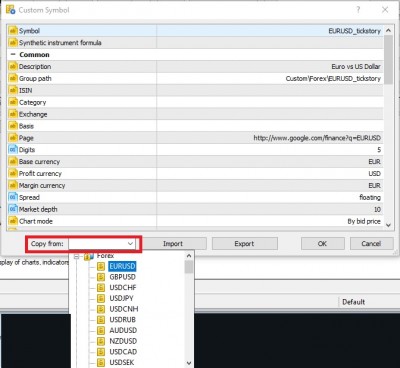Click the GBPUSD symbol icon in dropdown
The width and height of the screenshot is (400, 368).
coord(101,277)
